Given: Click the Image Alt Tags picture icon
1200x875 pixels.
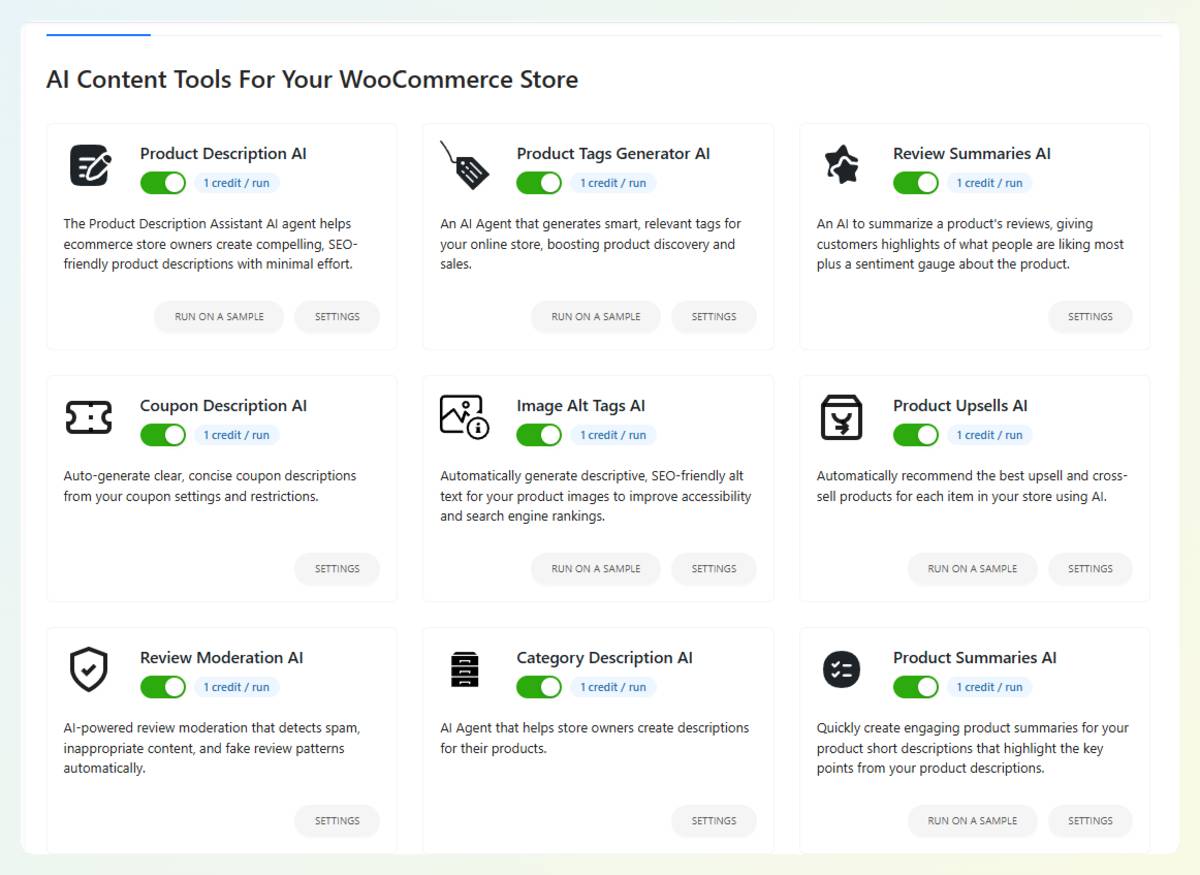Looking at the screenshot, I should click(x=465, y=416).
